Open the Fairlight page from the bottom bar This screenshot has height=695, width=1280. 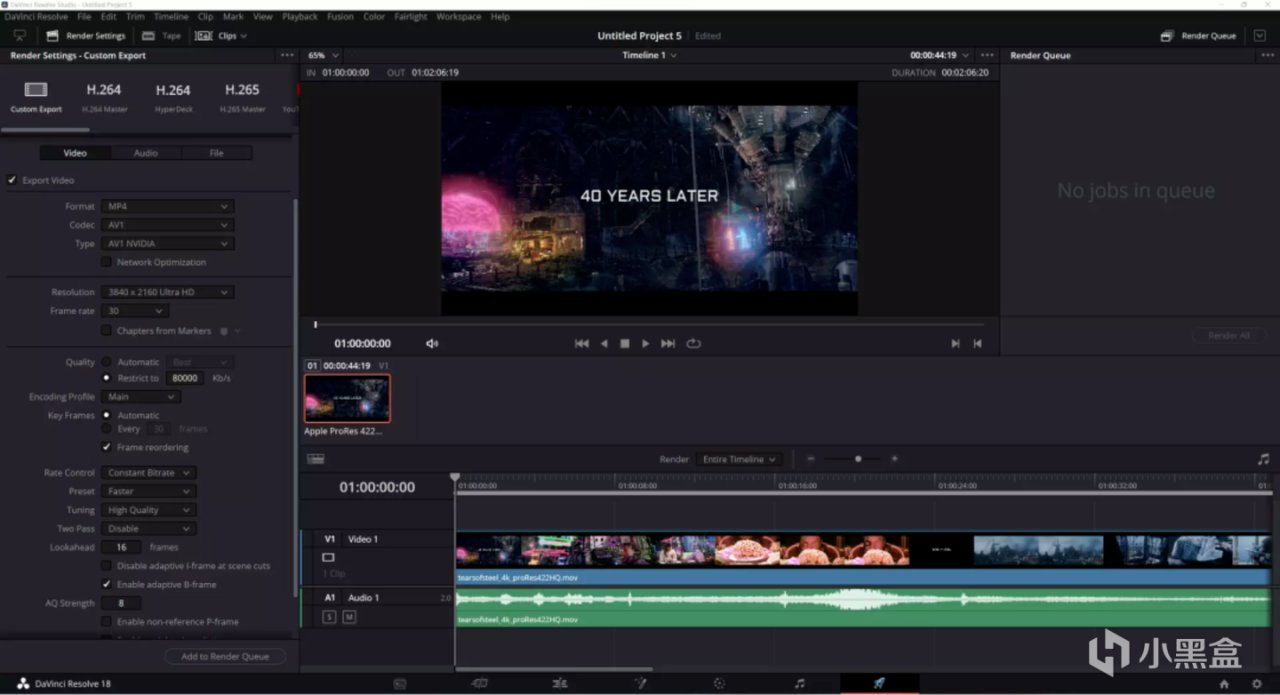[x=799, y=684]
